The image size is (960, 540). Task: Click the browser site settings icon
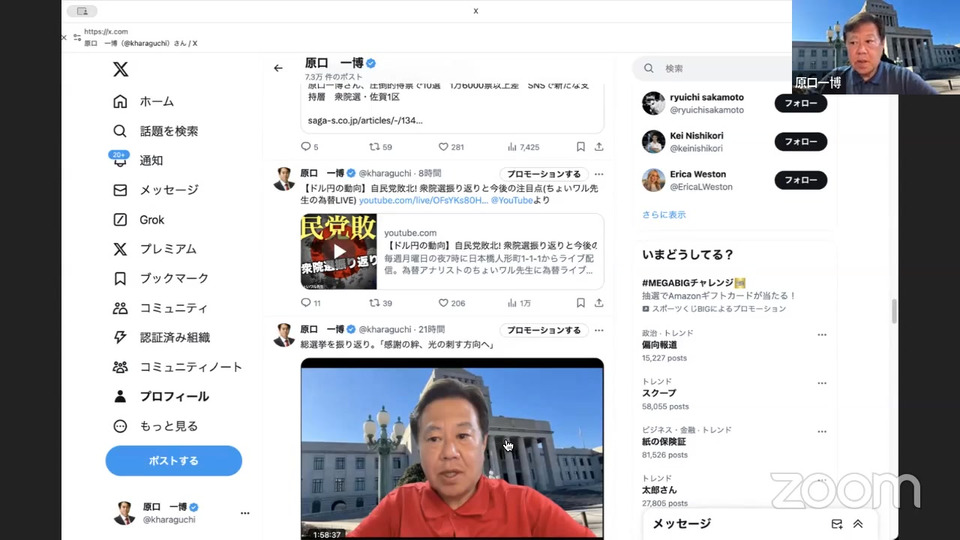pos(77,37)
